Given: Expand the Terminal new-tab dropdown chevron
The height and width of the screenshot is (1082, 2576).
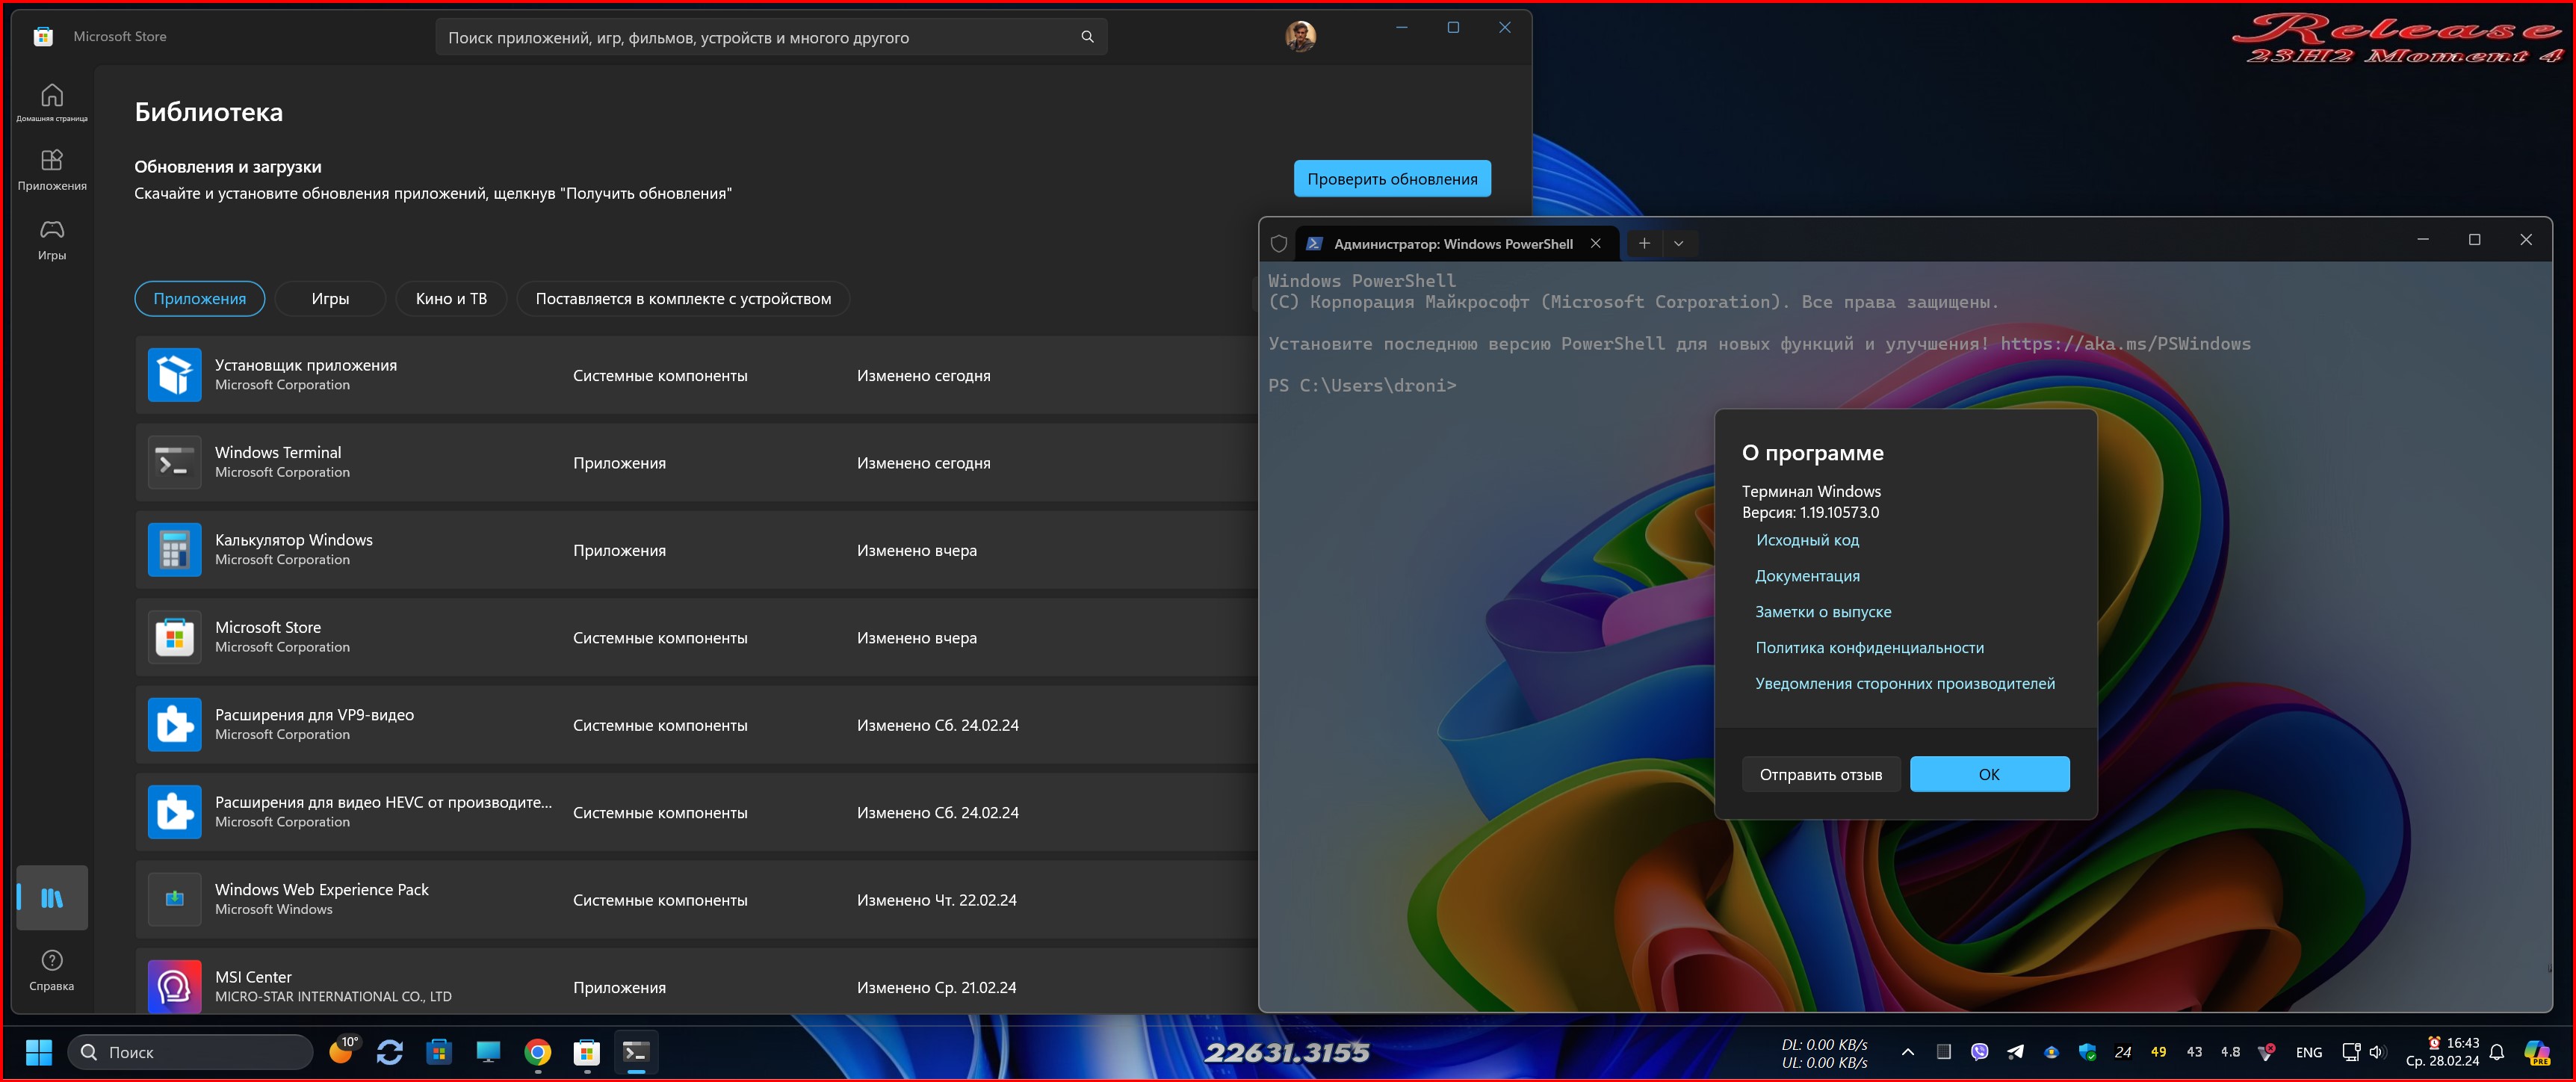Looking at the screenshot, I should (x=1679, y=243).
